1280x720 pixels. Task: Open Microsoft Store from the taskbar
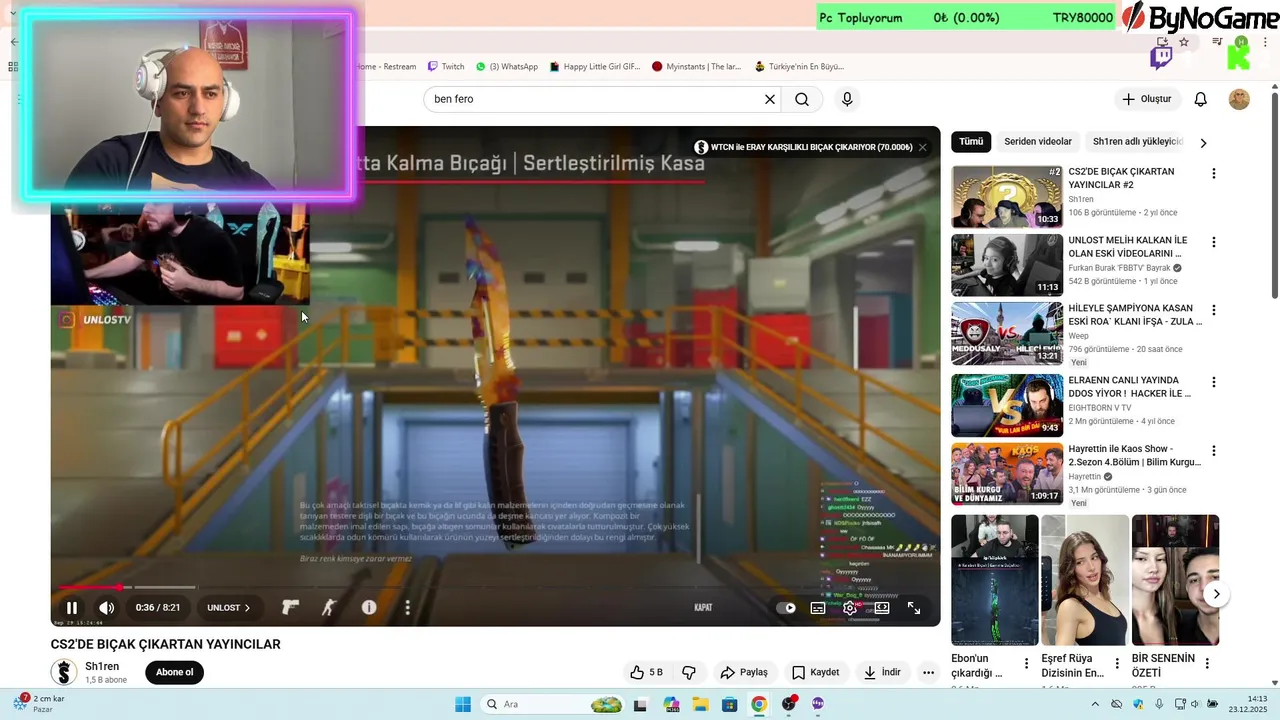[729, 704]
